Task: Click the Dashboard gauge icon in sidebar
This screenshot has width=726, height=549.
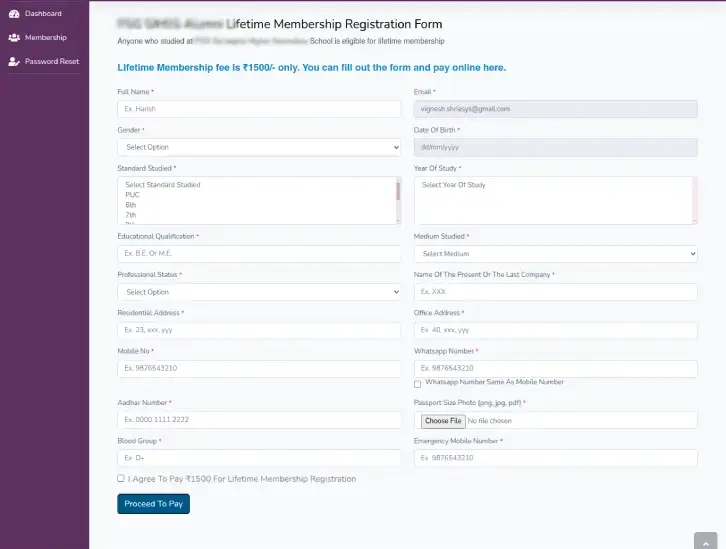Action: click(14, 14)
